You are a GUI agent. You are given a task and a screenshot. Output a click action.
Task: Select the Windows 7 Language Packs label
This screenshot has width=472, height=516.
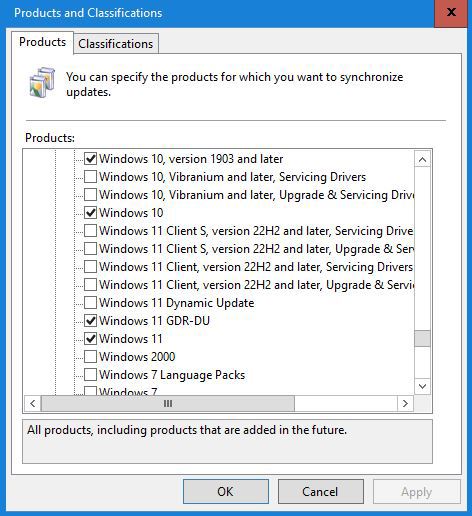172,375
